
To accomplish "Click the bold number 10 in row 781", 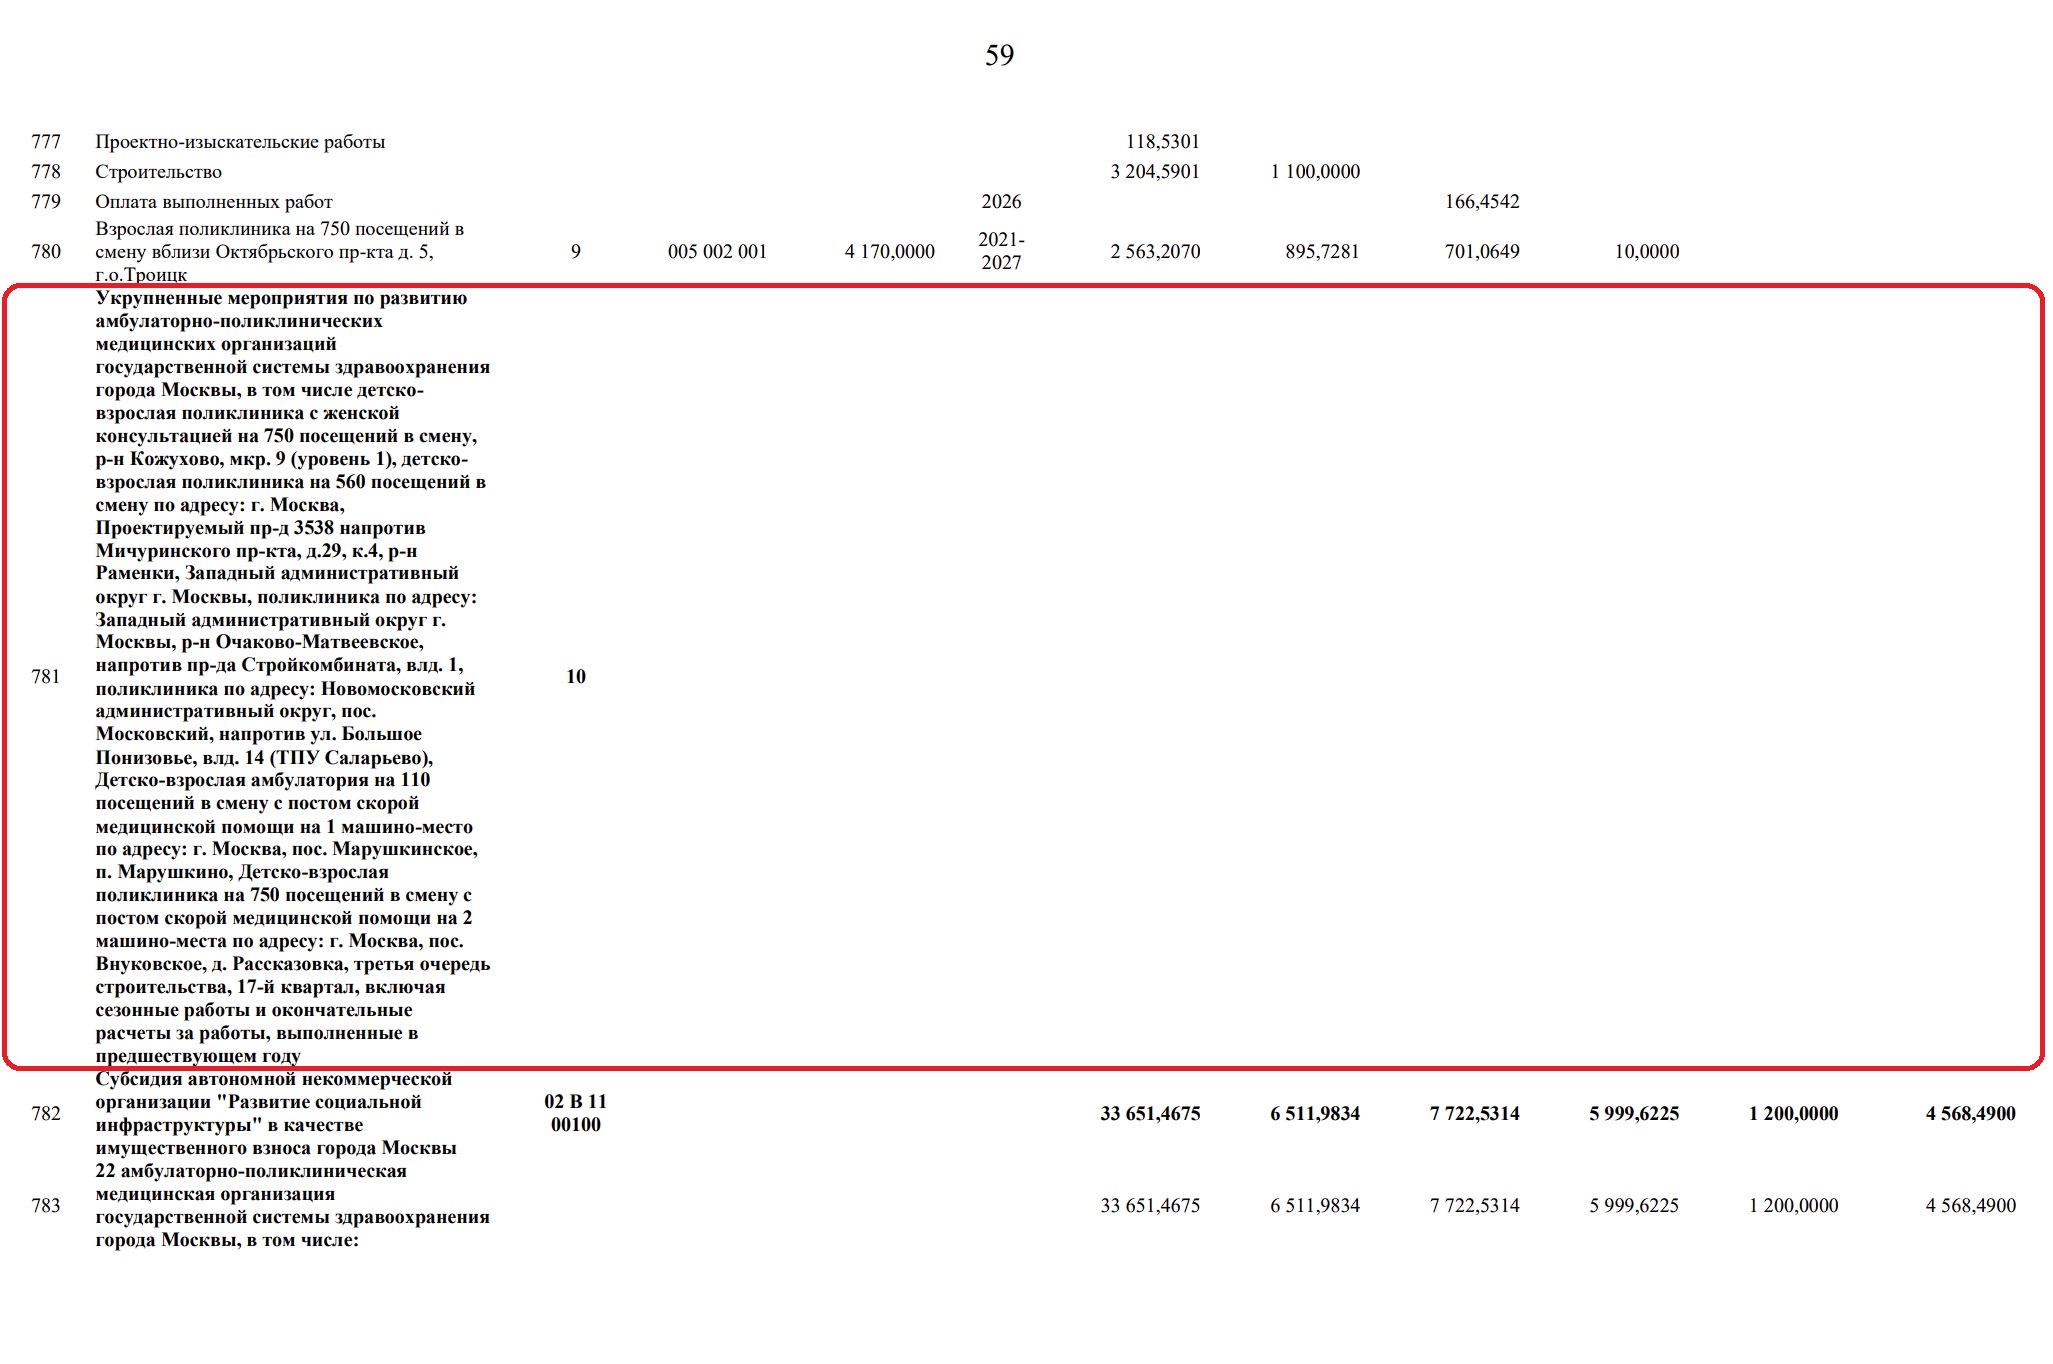I will tap(576, 677).
